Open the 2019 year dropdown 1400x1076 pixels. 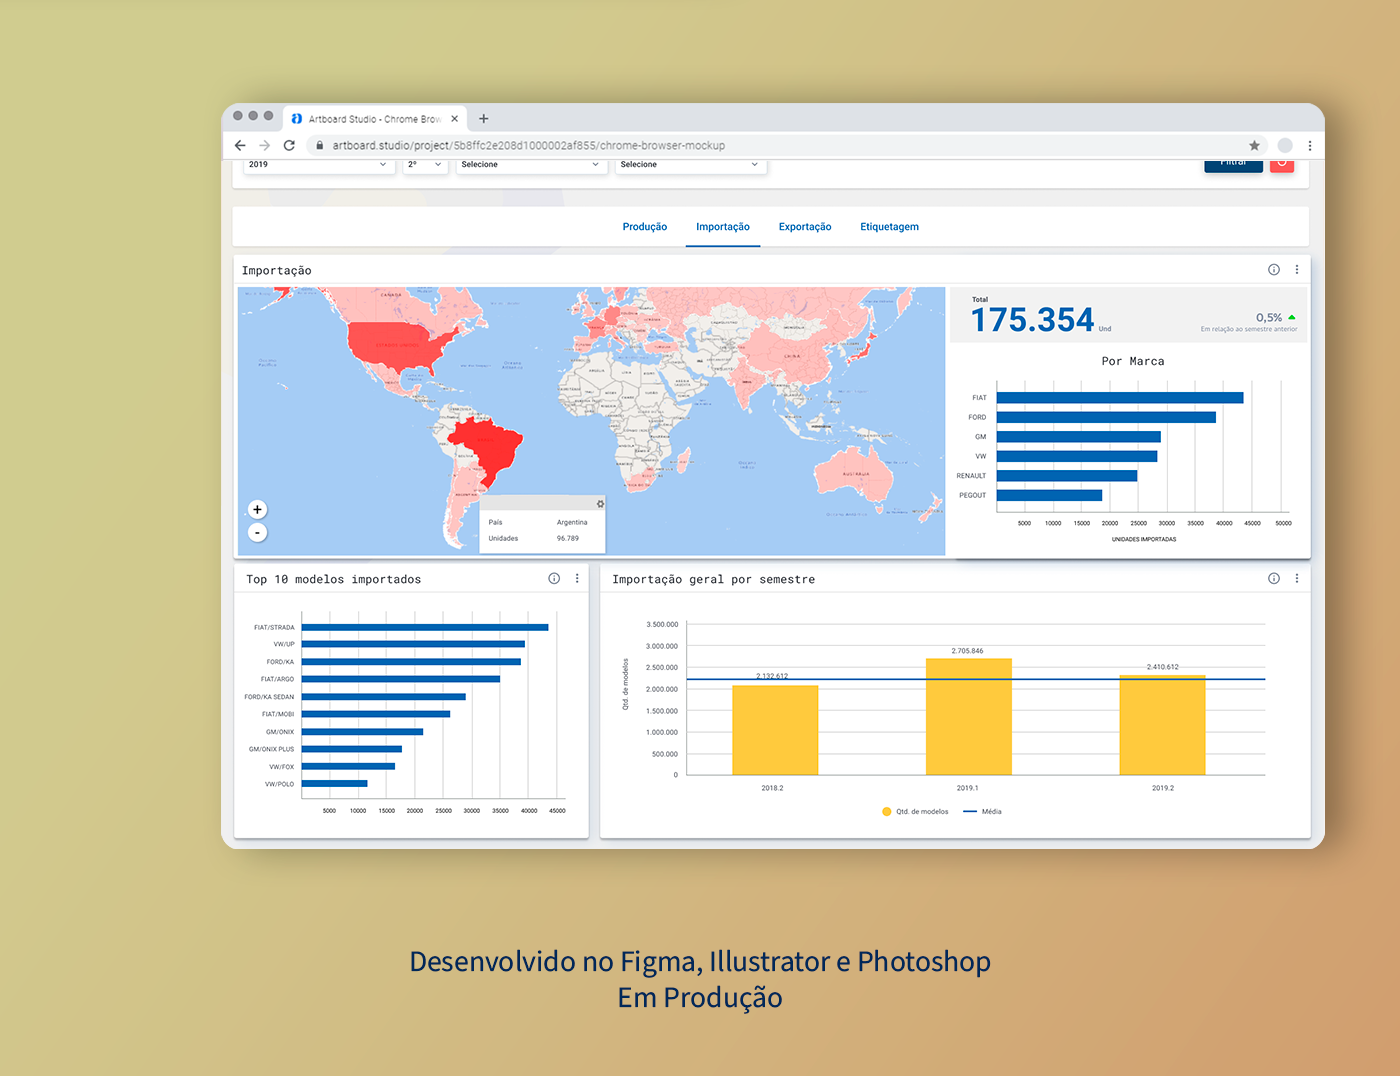pos(318,165)
